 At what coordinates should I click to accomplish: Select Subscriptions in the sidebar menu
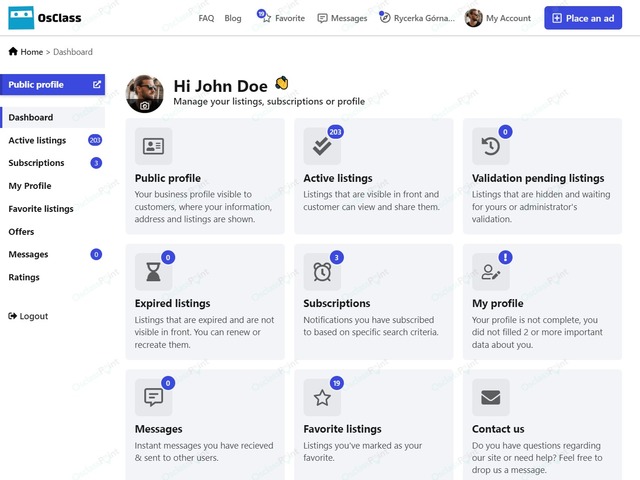coord(36,163)
